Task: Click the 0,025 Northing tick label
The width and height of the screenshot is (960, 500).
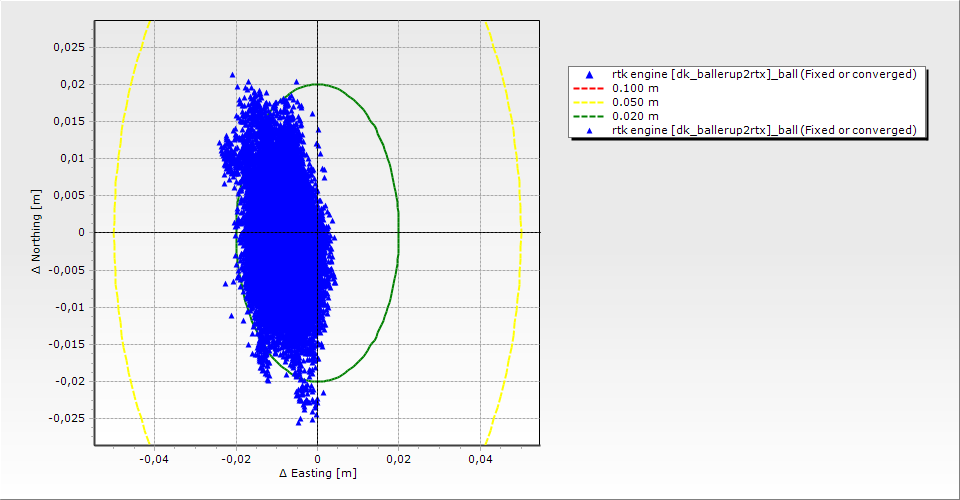Action: coord(69,47)
